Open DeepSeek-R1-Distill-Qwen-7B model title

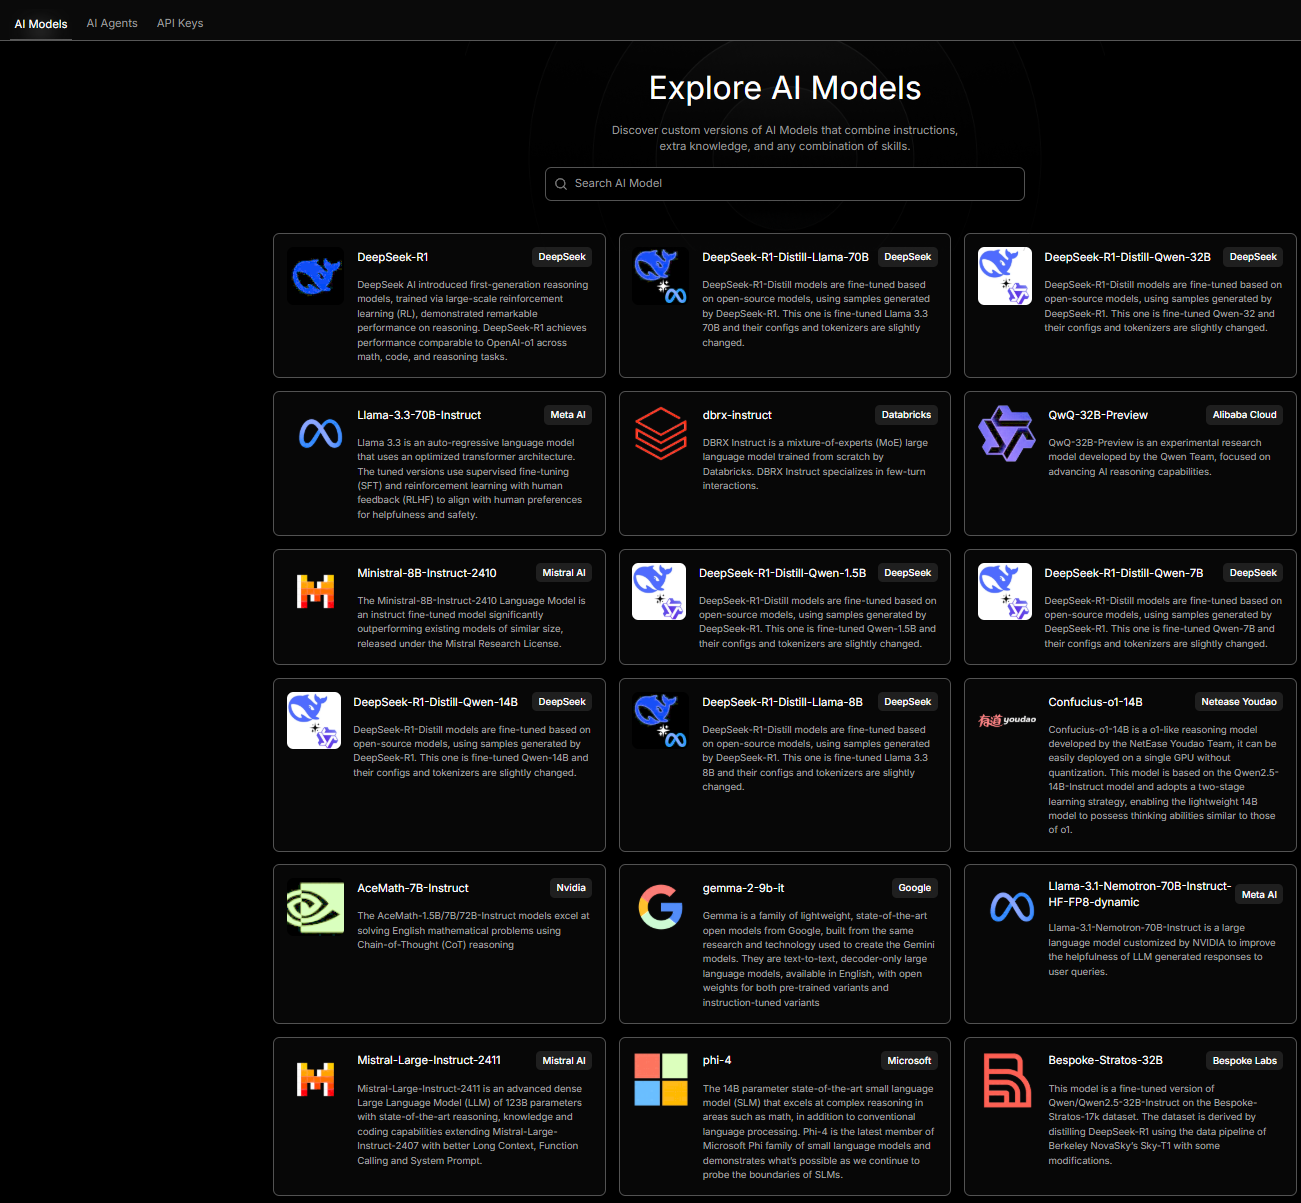(x=1124, y=573)
